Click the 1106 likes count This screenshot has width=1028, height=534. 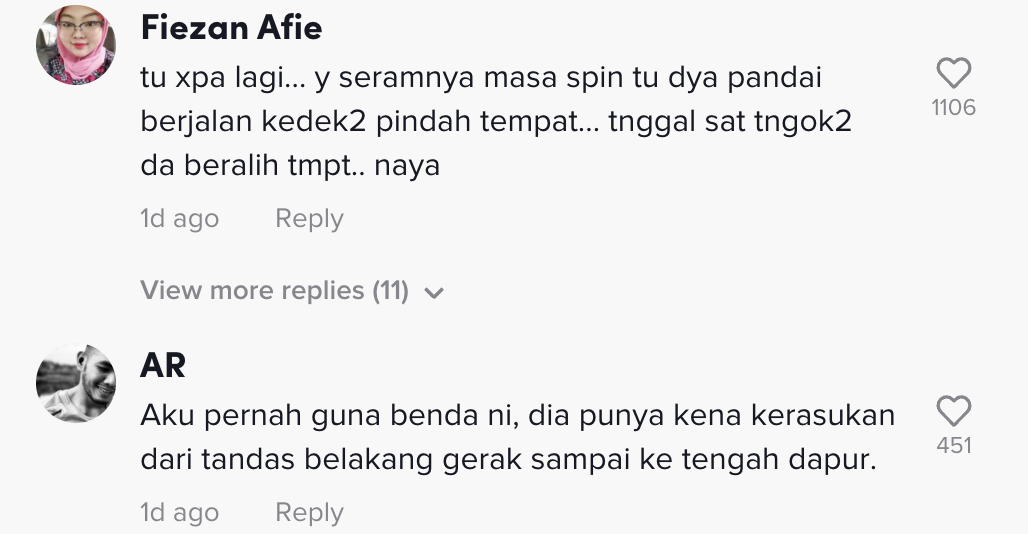[953, 108]
